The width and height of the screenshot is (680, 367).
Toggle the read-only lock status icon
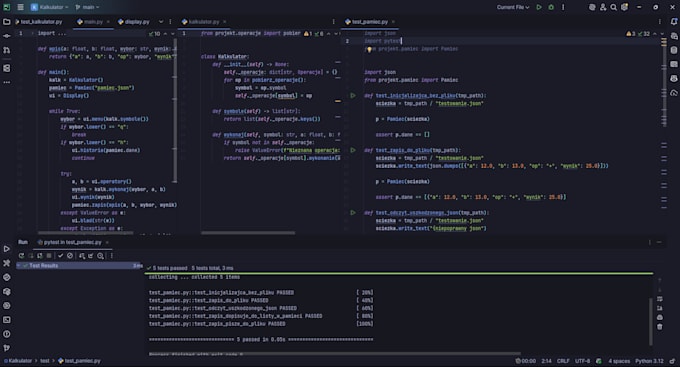pos(672,361)
